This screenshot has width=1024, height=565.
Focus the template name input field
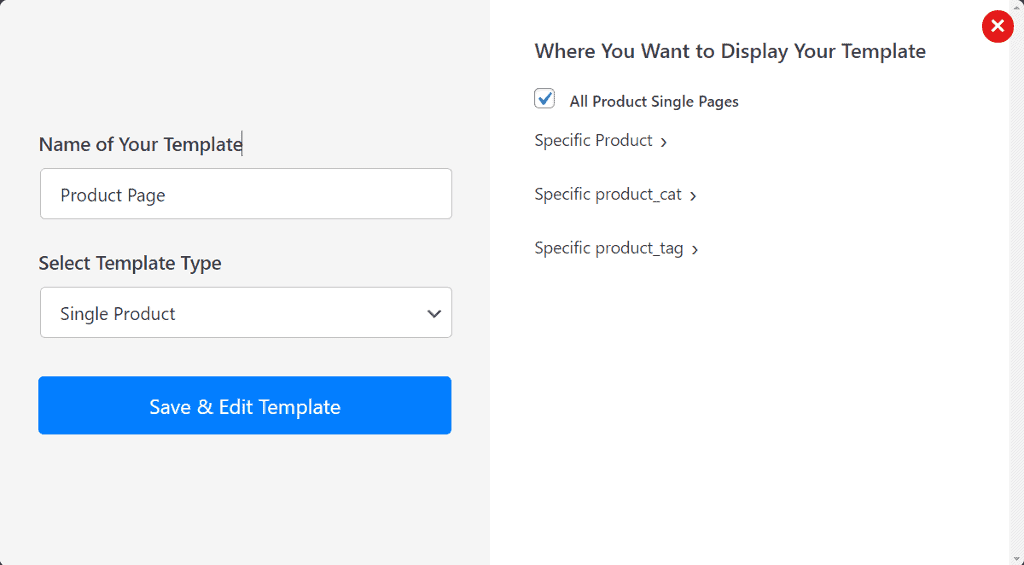tap(245, 194)
